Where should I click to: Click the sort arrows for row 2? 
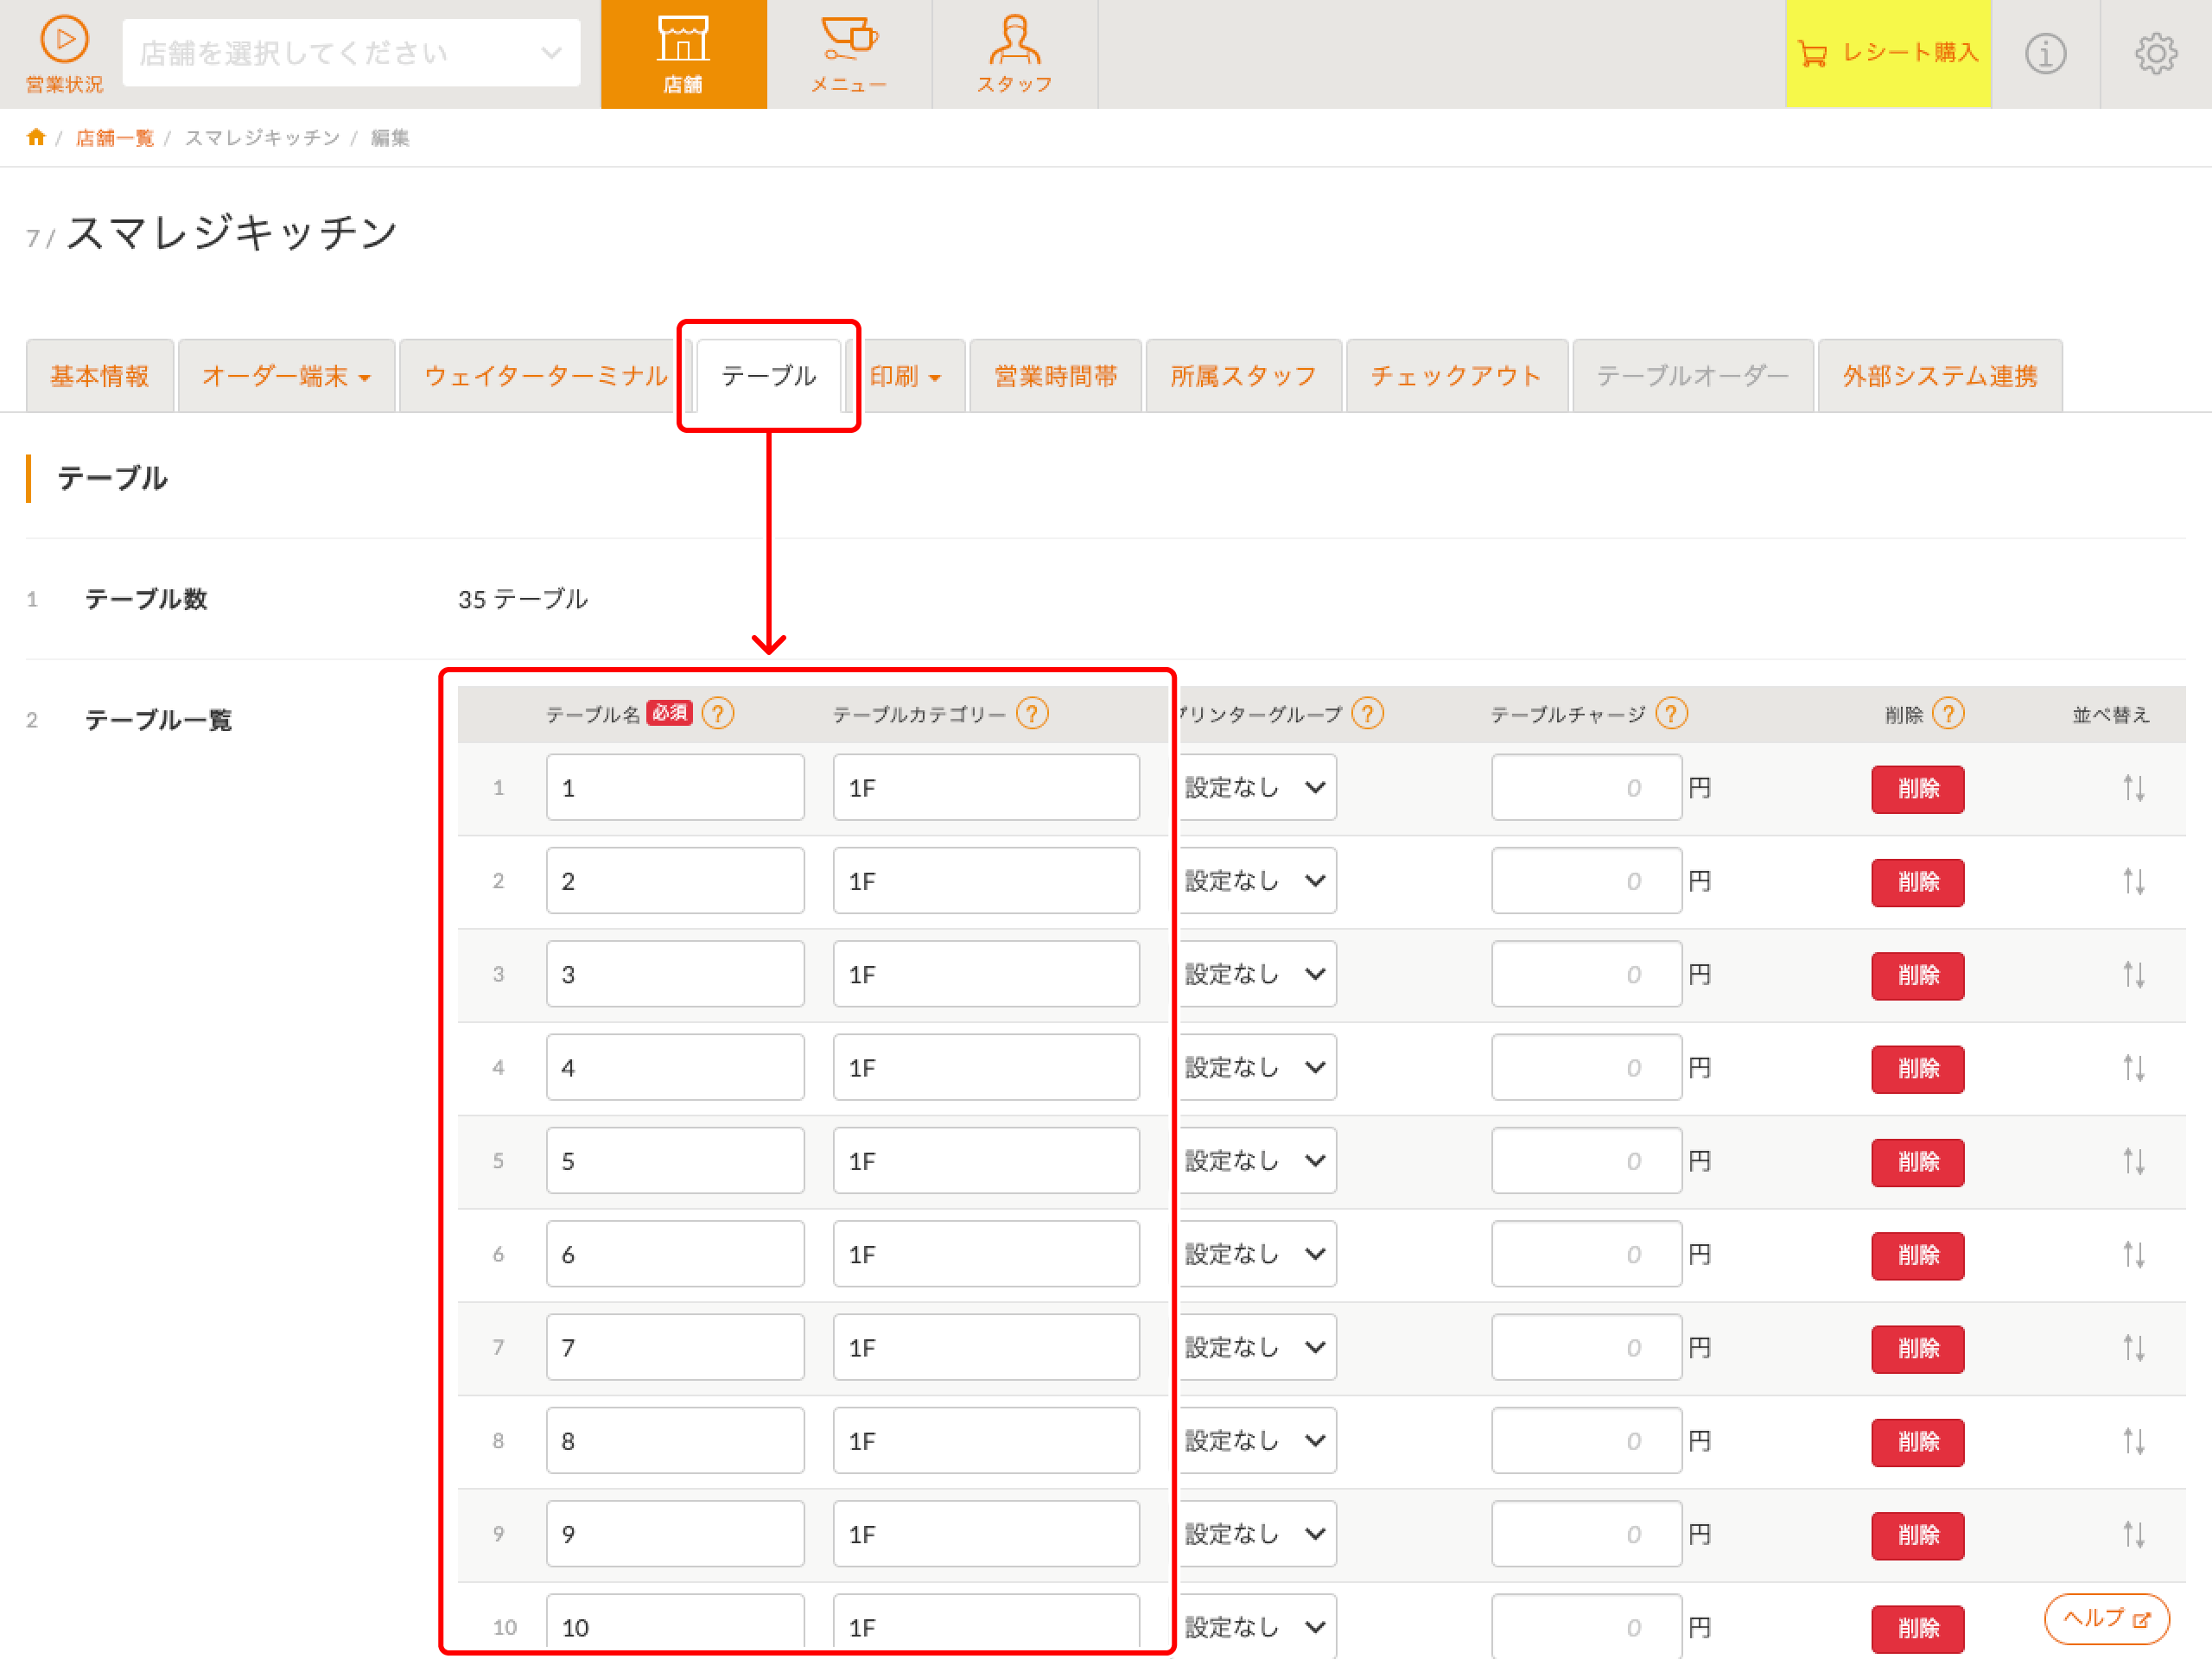(x=2134, y=881)
